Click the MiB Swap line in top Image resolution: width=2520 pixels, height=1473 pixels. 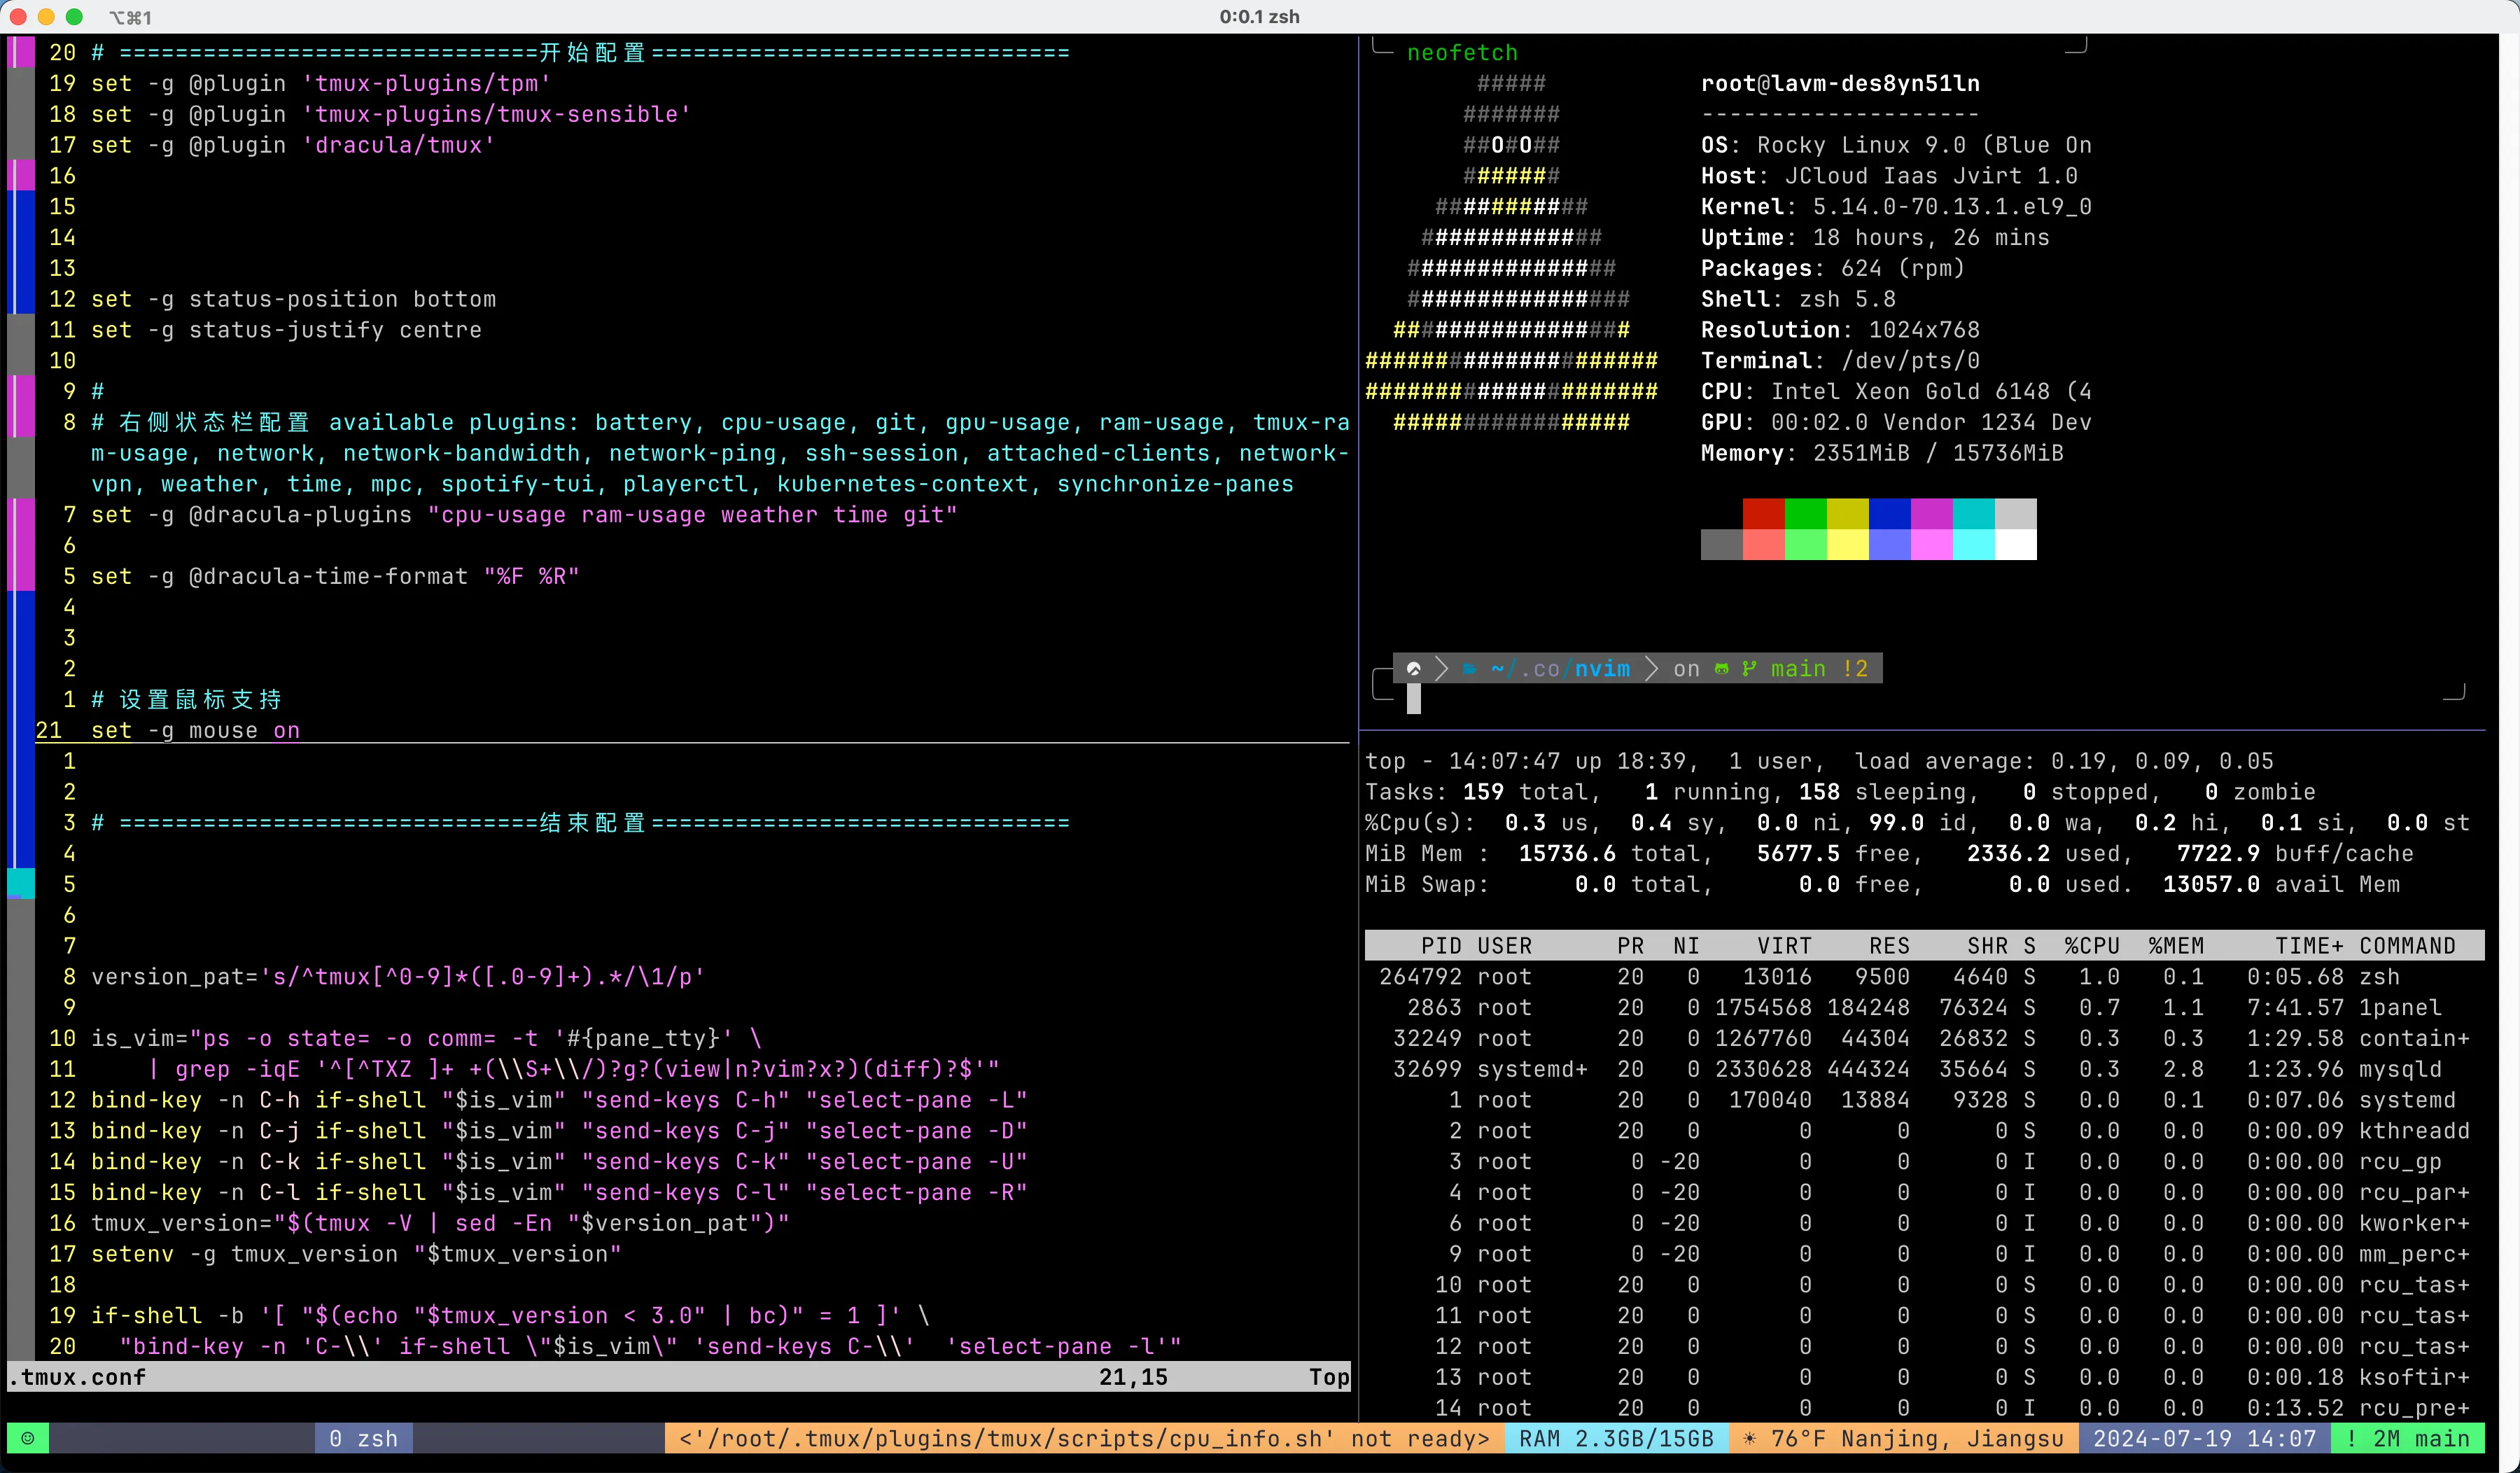1882,884
